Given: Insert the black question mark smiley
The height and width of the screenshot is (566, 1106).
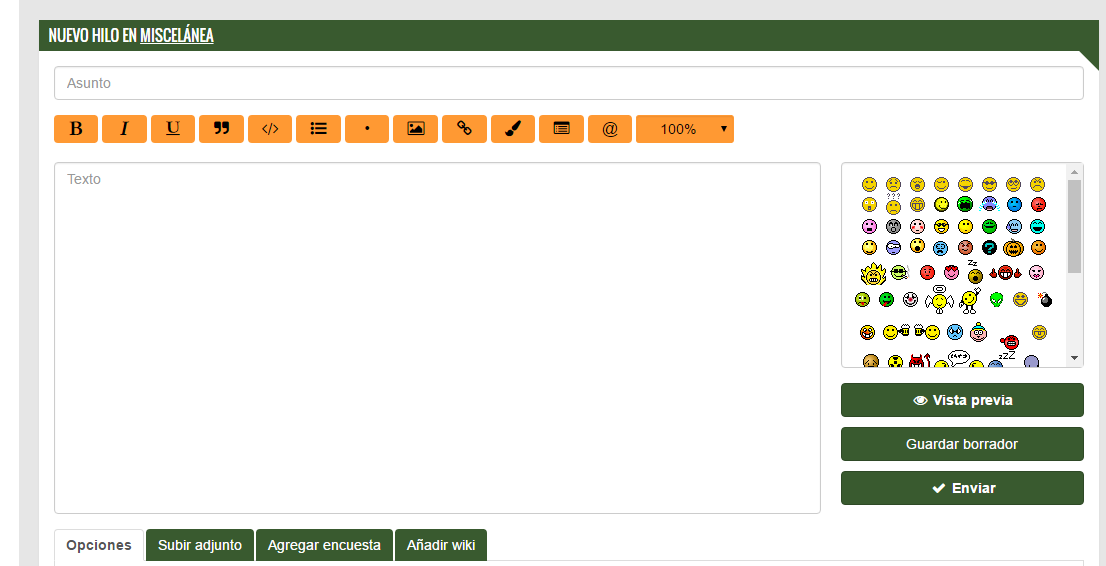Looking at the screenshot, I should 990,248.
